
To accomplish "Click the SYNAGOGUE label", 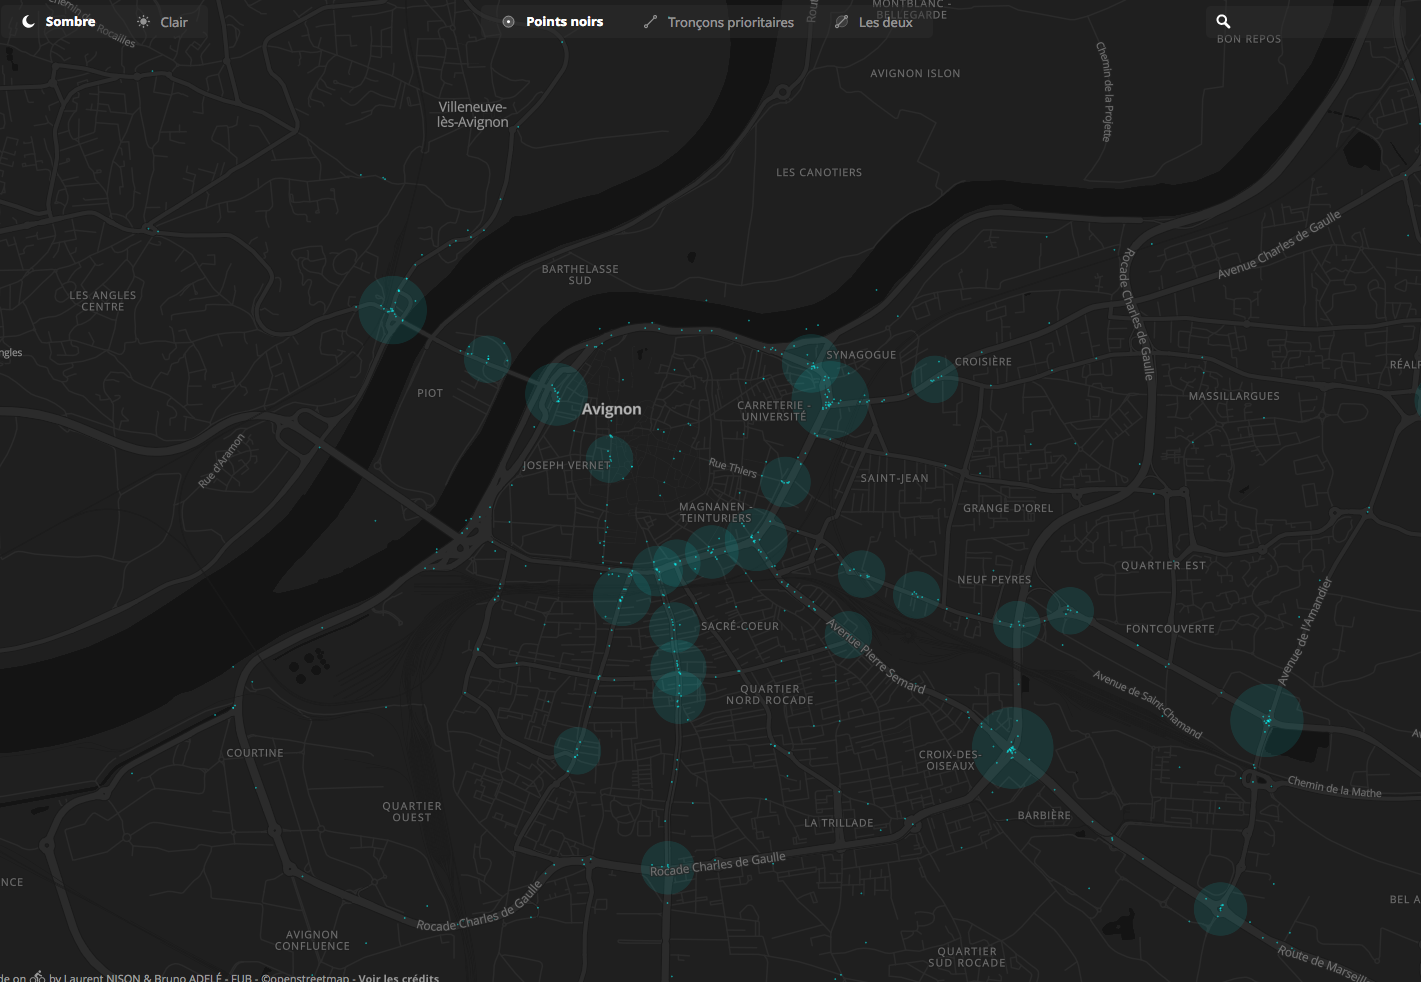I will tap(861, 355).
